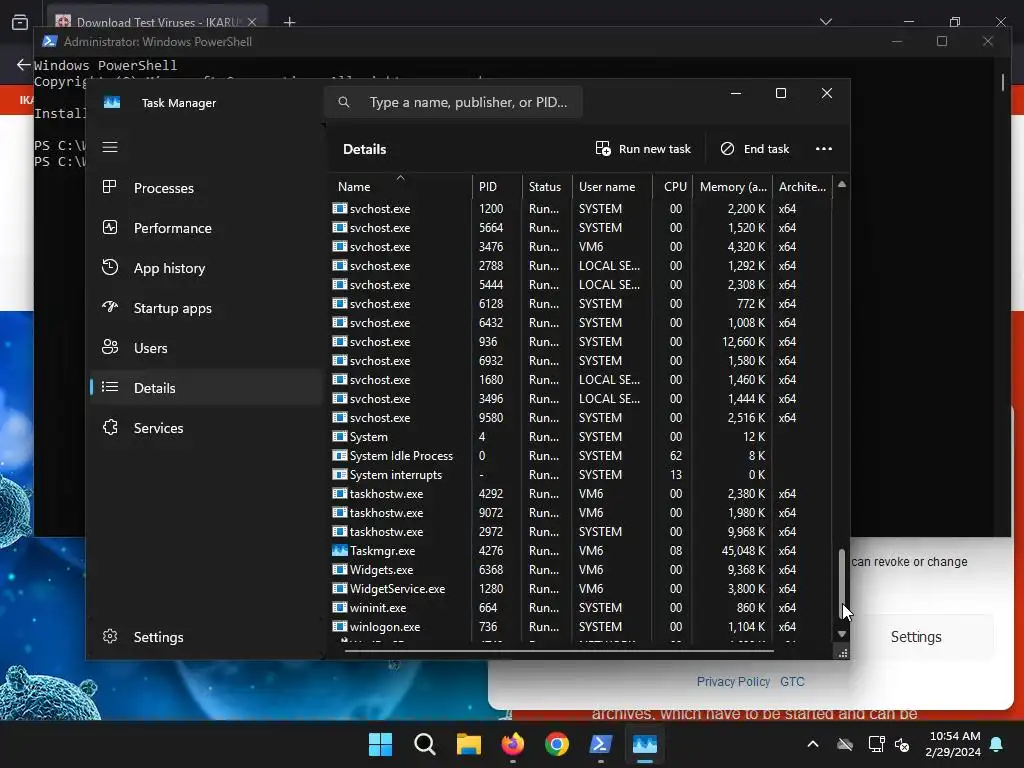Click the Settings button in cookie dialog

click(x=916, y=637)
